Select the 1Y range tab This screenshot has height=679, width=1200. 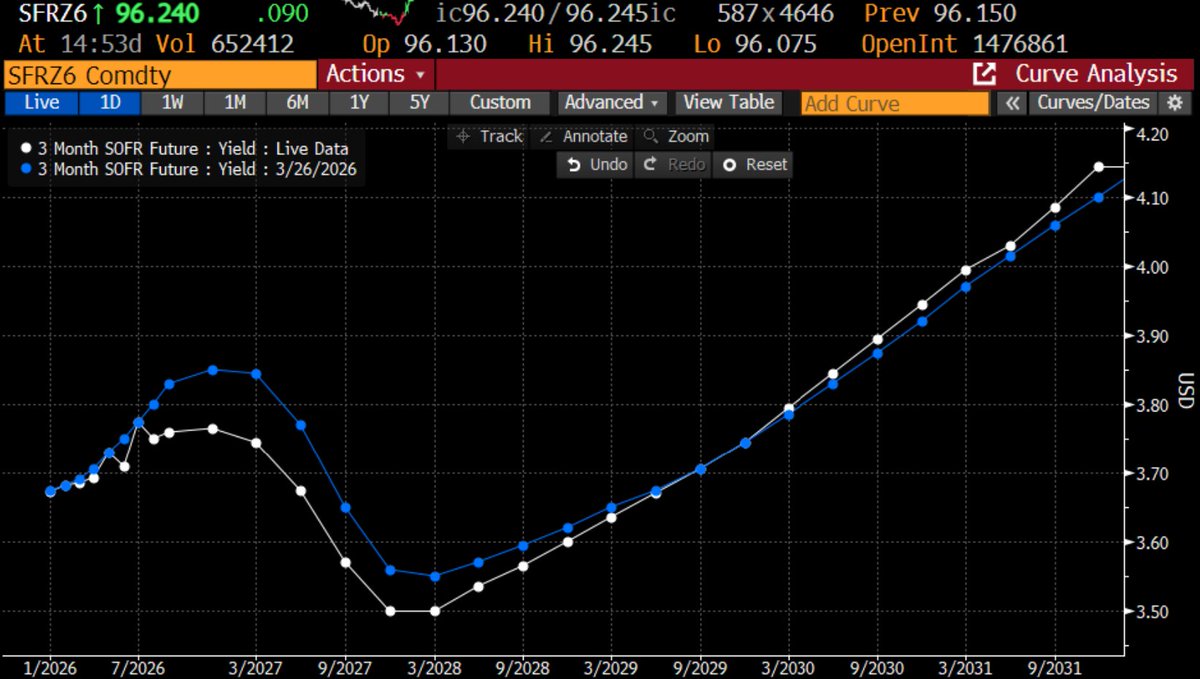pyautogui.click(x=357, y=102)
